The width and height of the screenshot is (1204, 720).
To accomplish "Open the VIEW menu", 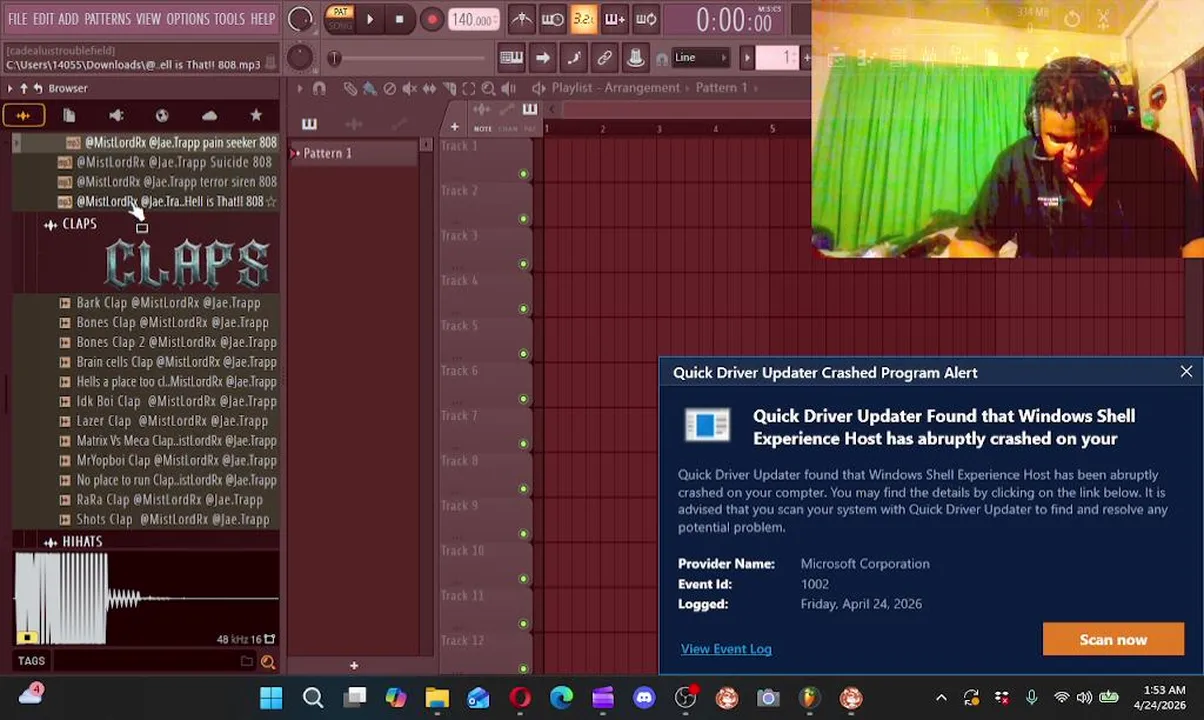I will (148, 19).
